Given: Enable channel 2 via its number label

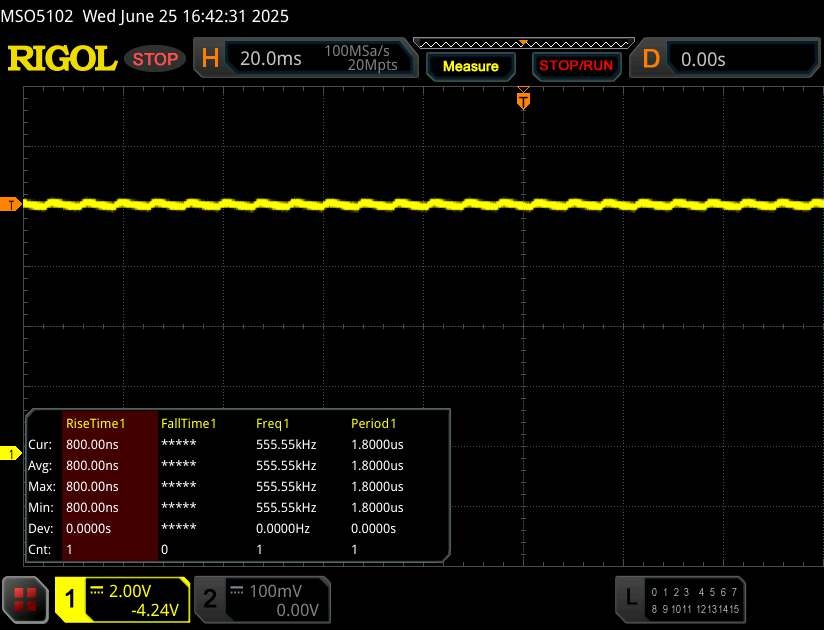Looking at the screenshot, I should click(x=210, y=599).
